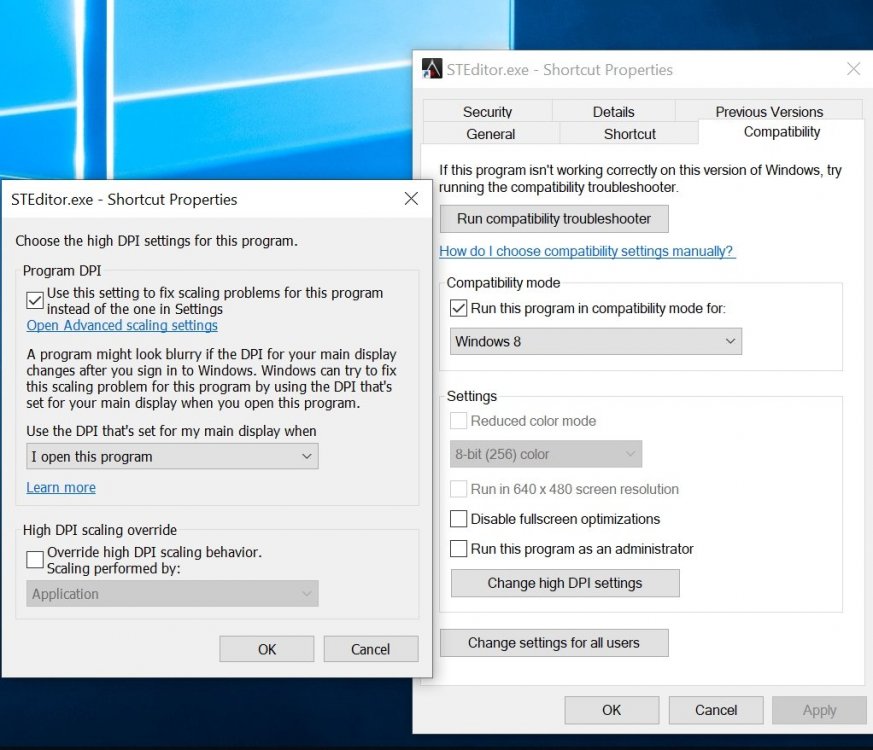Click "Run compatibility troubleshooter"
The image size is (873, 750).
(554, 218)
